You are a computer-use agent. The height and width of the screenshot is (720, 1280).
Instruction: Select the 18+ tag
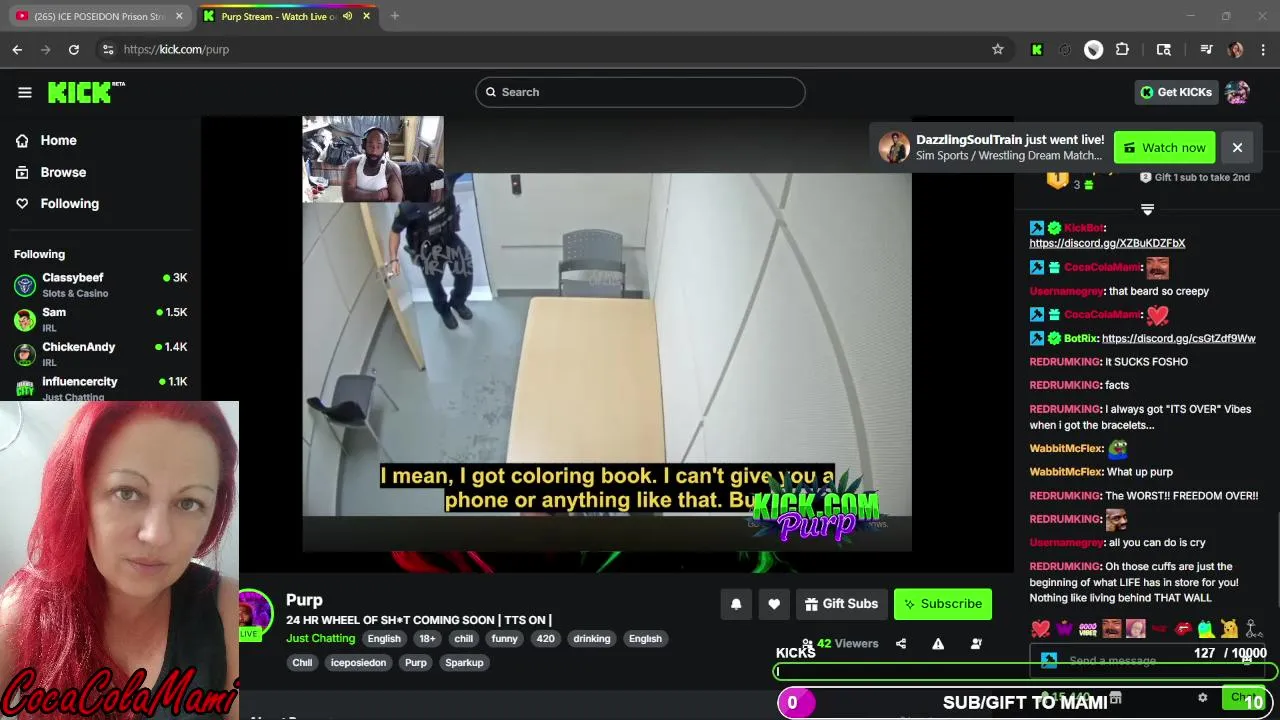click(x=427, y=639)
